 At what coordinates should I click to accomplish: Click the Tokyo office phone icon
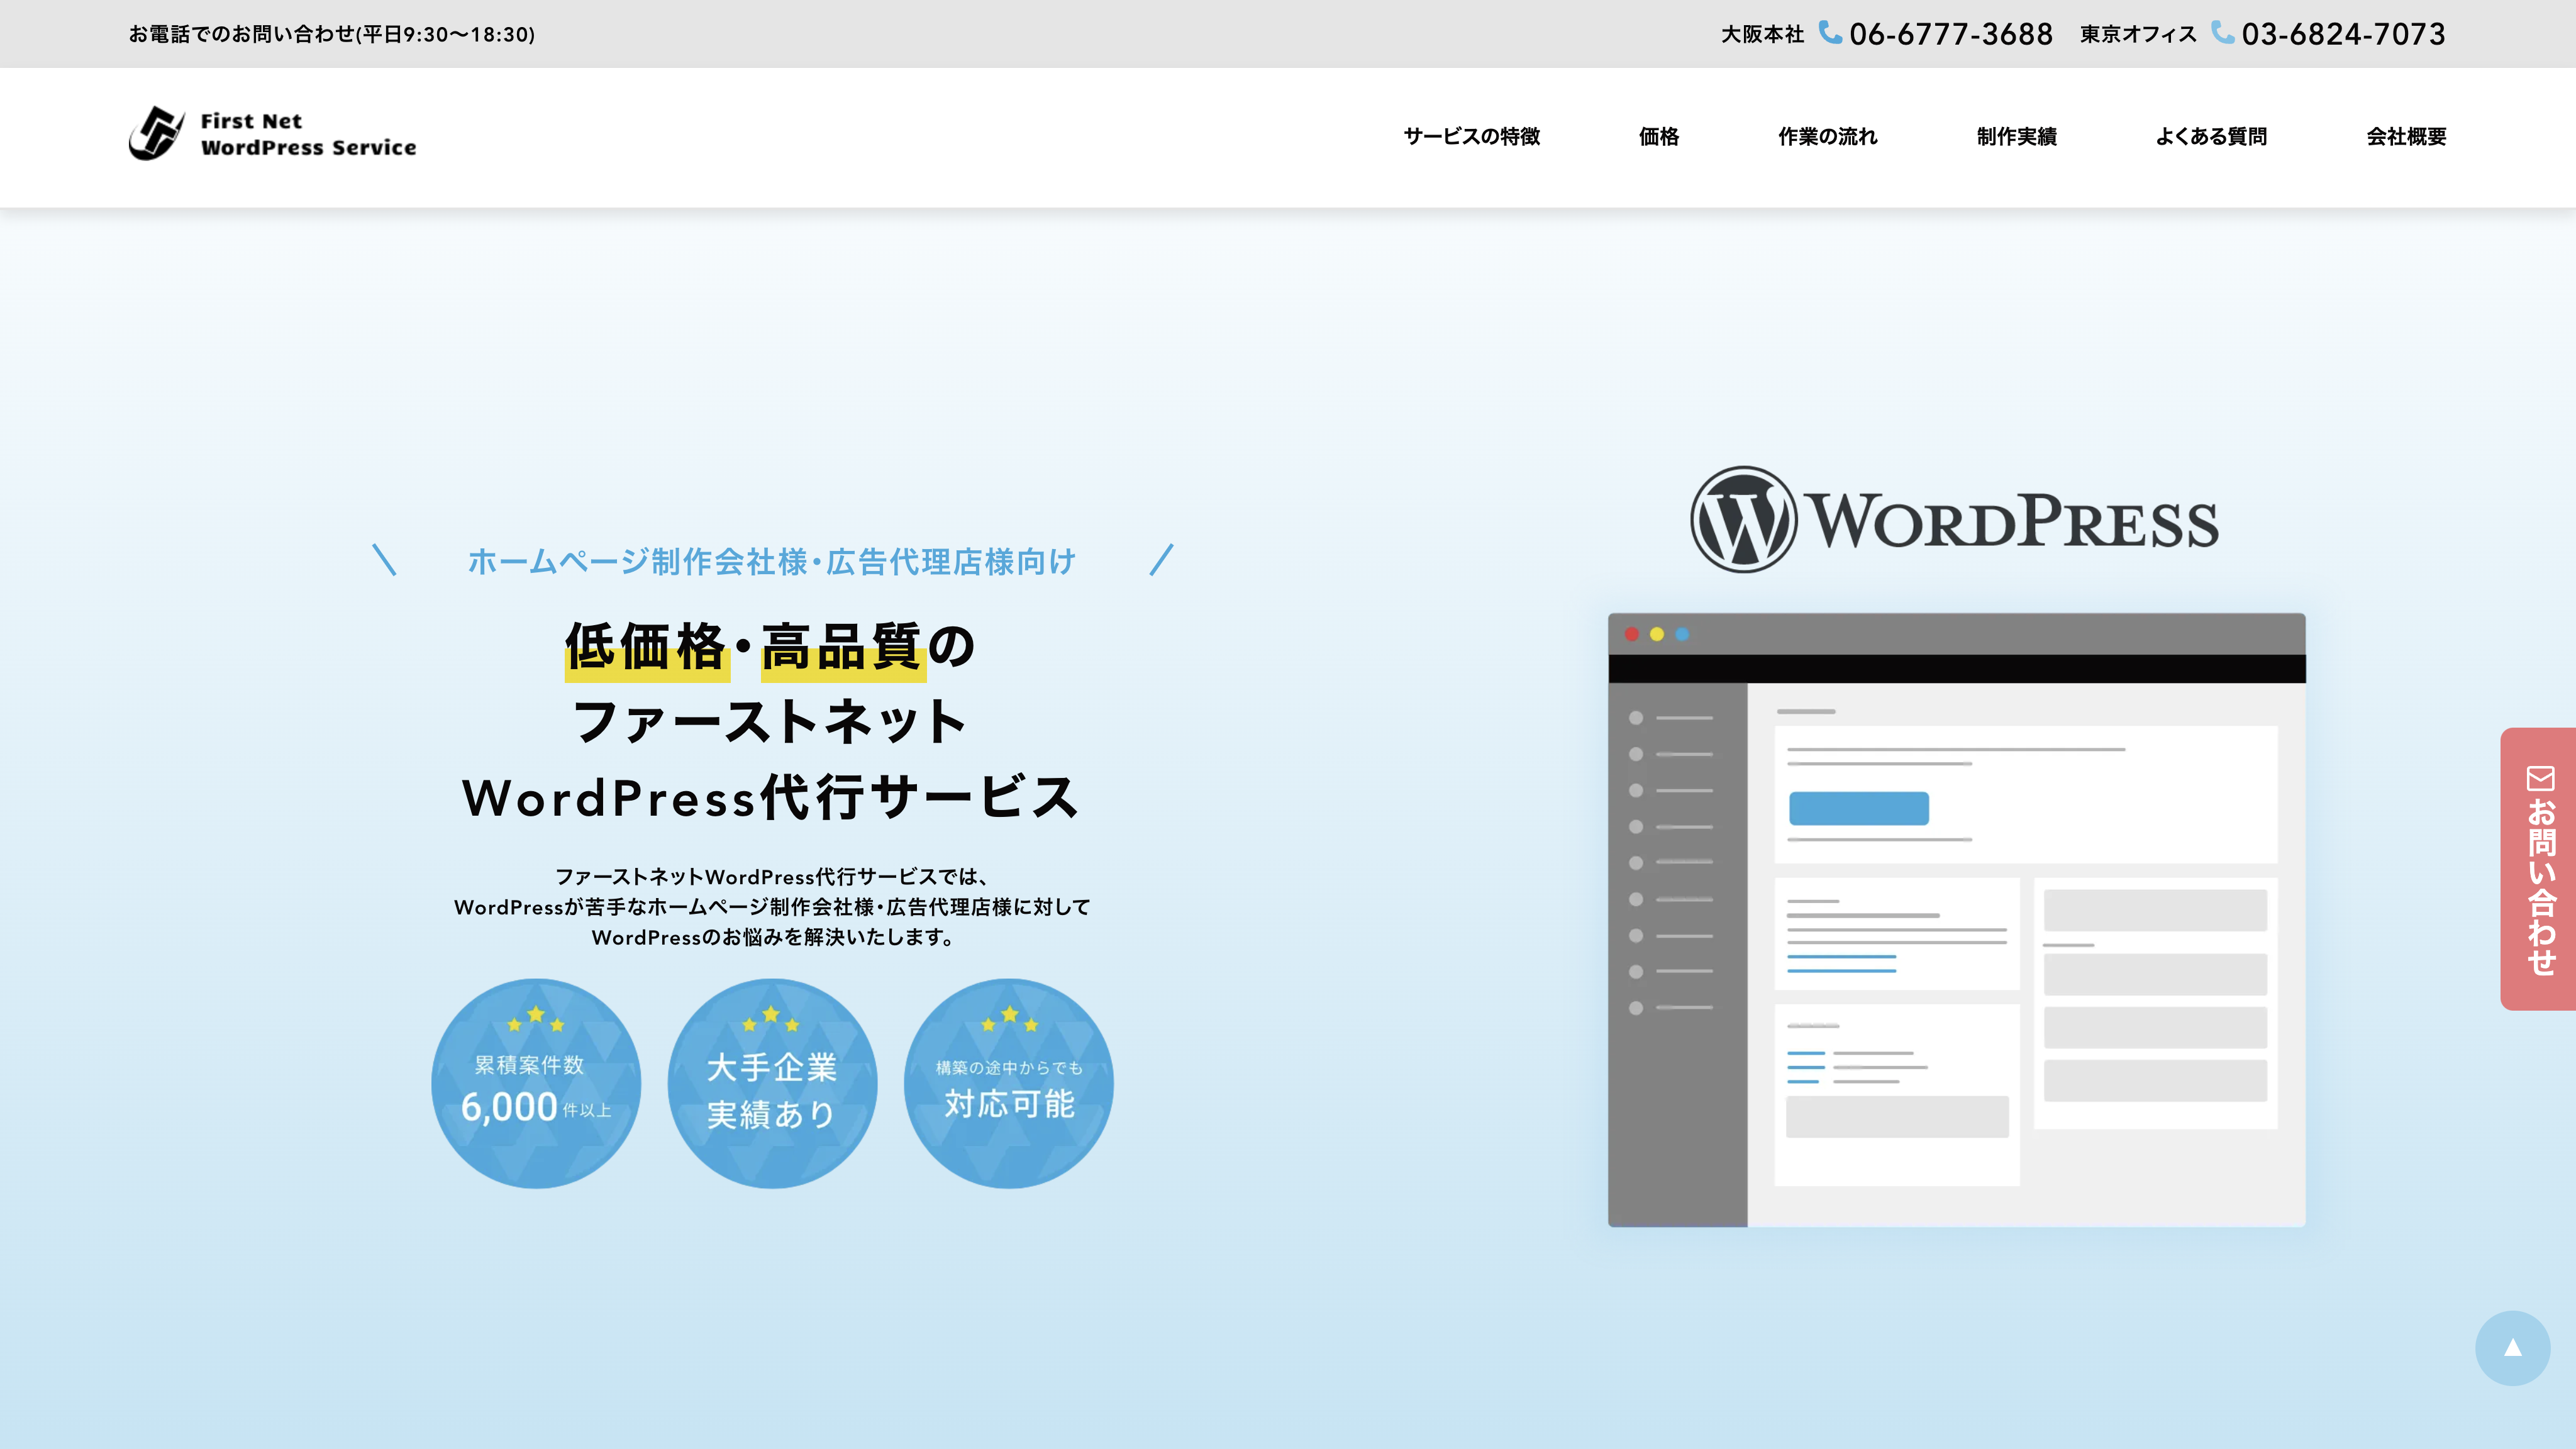point(2222,33)
